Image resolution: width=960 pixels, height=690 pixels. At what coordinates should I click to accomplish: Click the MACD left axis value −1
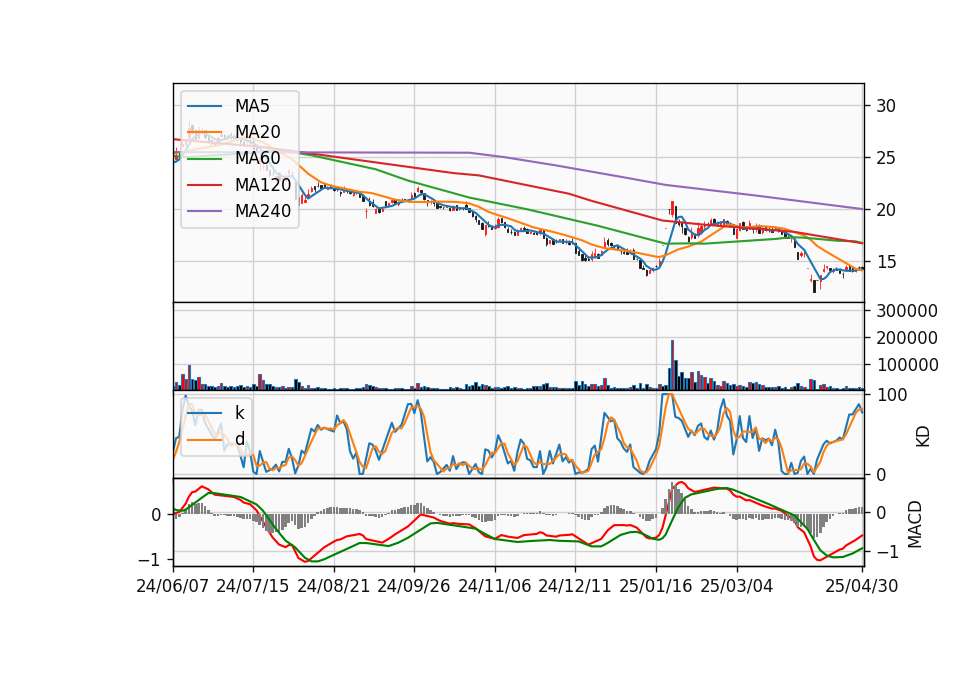(x=149, y=560)
